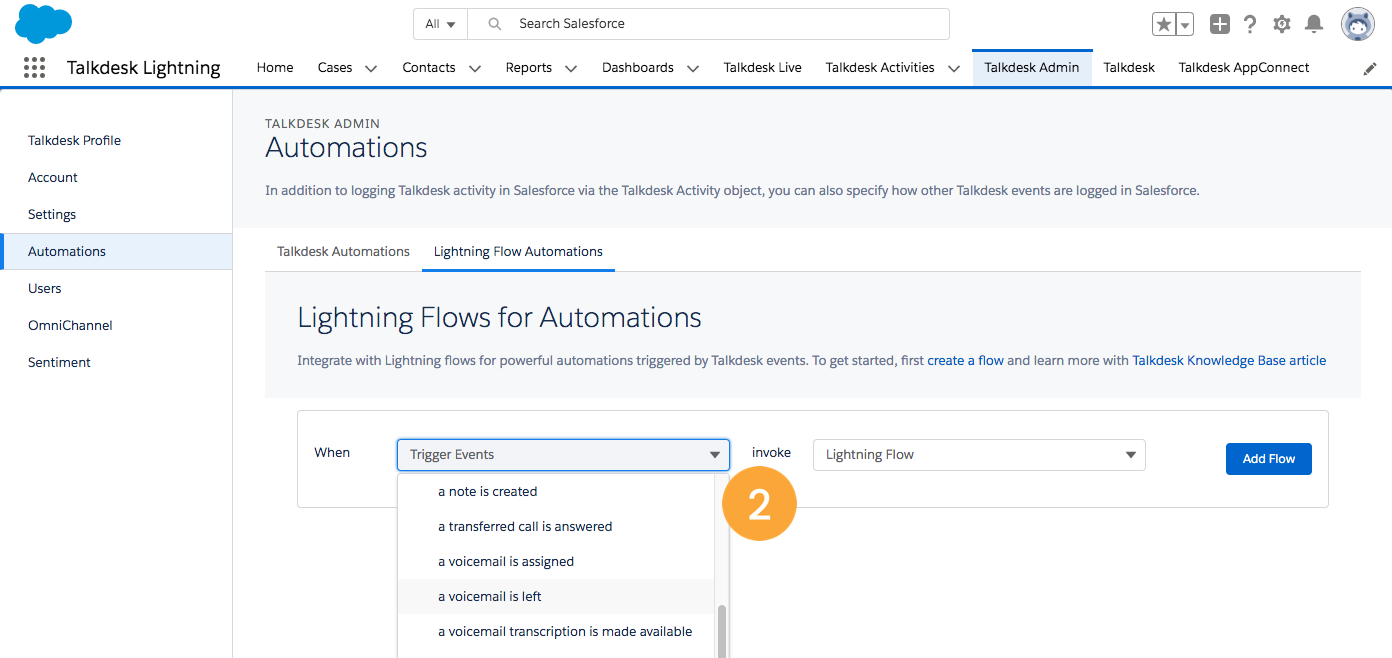Open the Talkdesk Activities tab
This screenshot has height=658, width=1392.
tap(880, 68)
